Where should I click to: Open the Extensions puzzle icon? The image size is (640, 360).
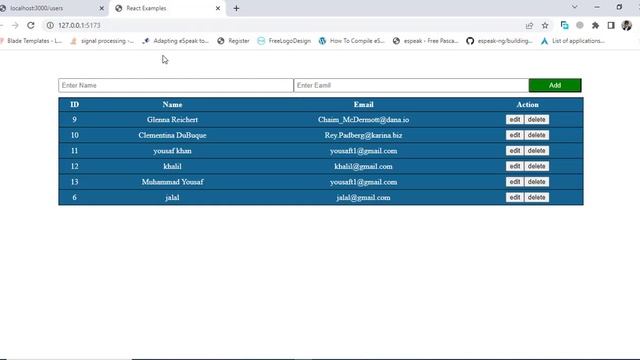(596, 25)
